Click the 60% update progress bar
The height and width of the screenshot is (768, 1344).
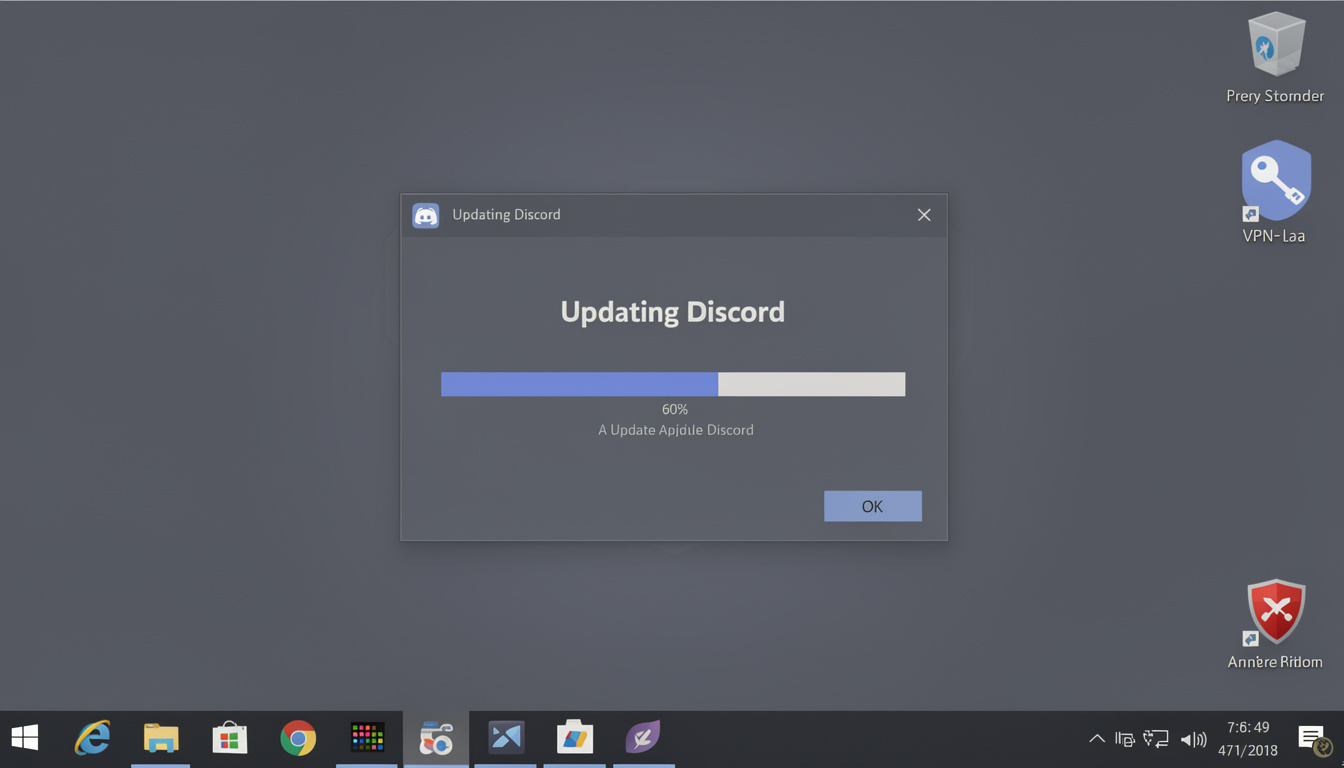click(x=673, y=384)
